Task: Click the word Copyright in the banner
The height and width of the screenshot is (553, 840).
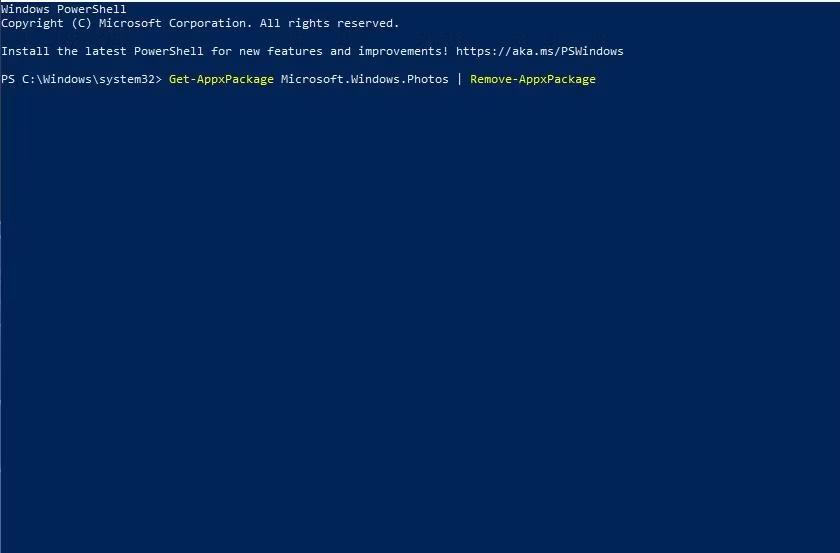Action: 32,23
